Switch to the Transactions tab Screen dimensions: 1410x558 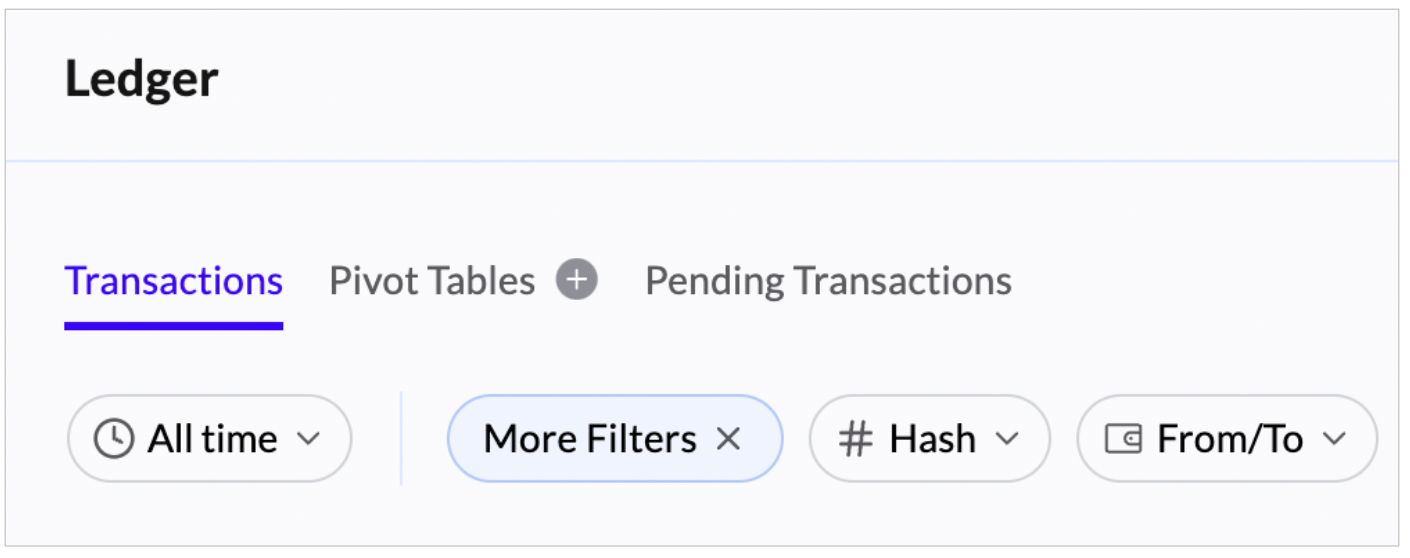(x=174, y=281)
